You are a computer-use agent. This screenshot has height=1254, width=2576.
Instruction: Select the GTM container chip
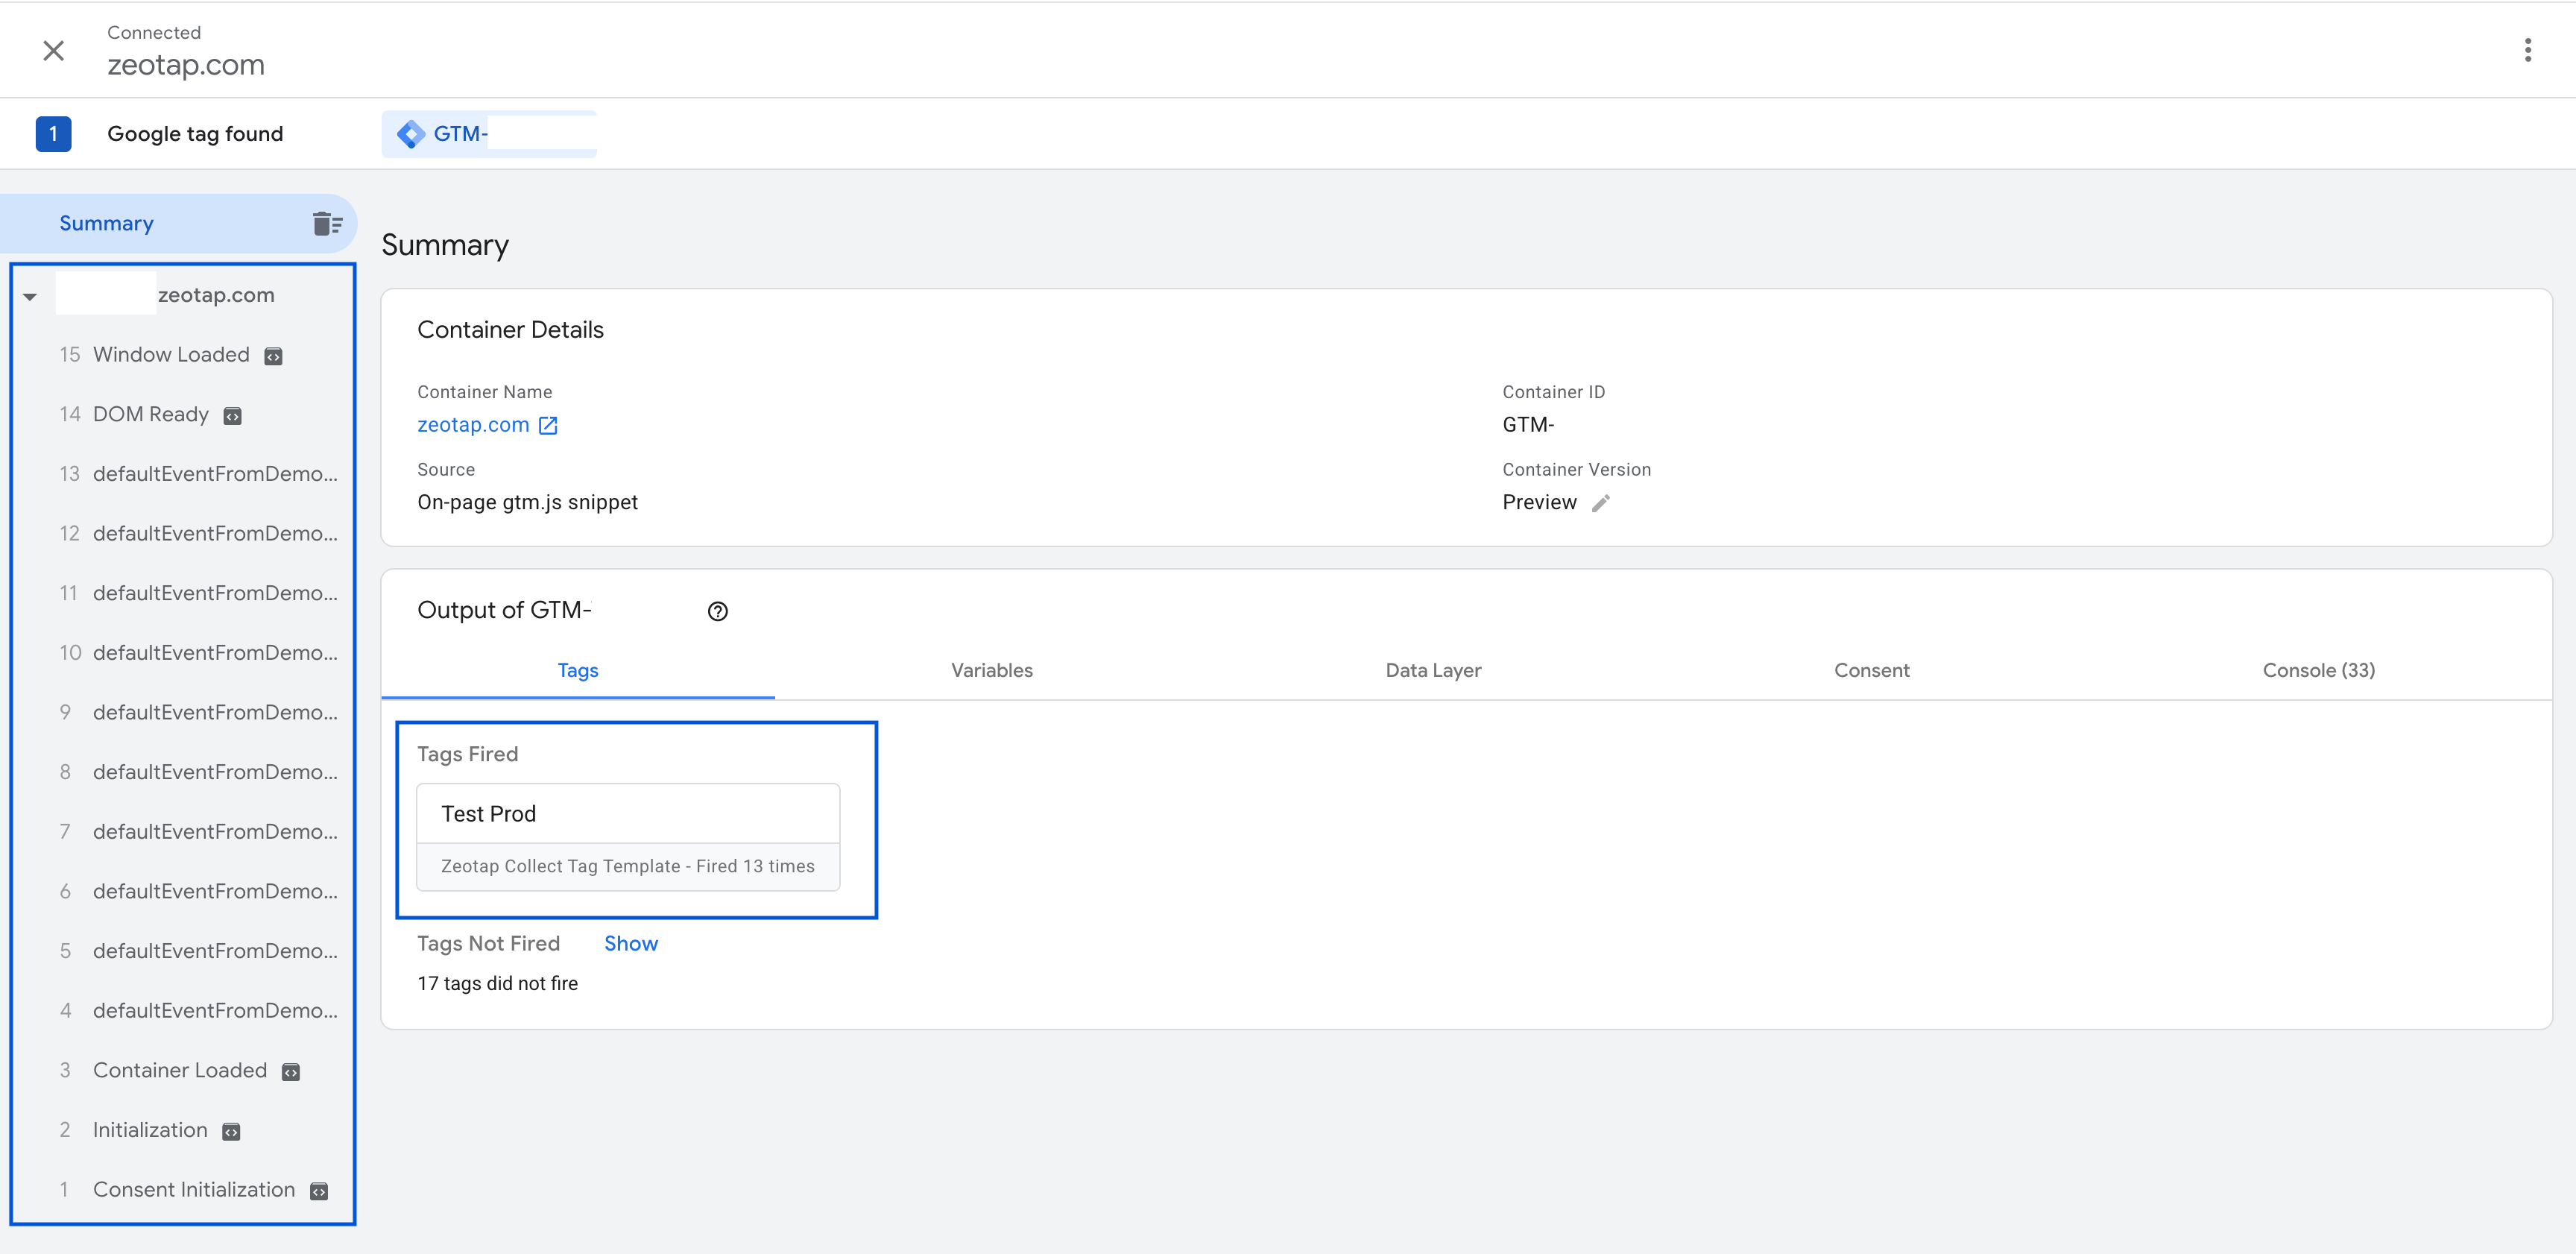tap(489, 134)
